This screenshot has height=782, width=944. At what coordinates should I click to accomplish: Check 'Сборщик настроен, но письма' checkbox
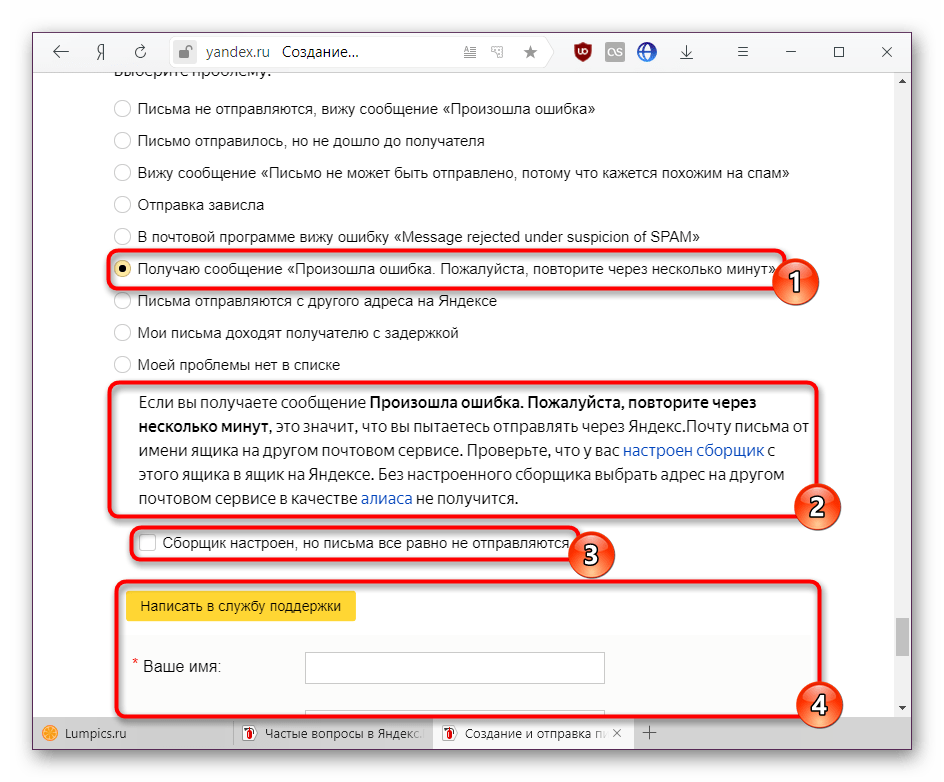[x=148, y=542]
